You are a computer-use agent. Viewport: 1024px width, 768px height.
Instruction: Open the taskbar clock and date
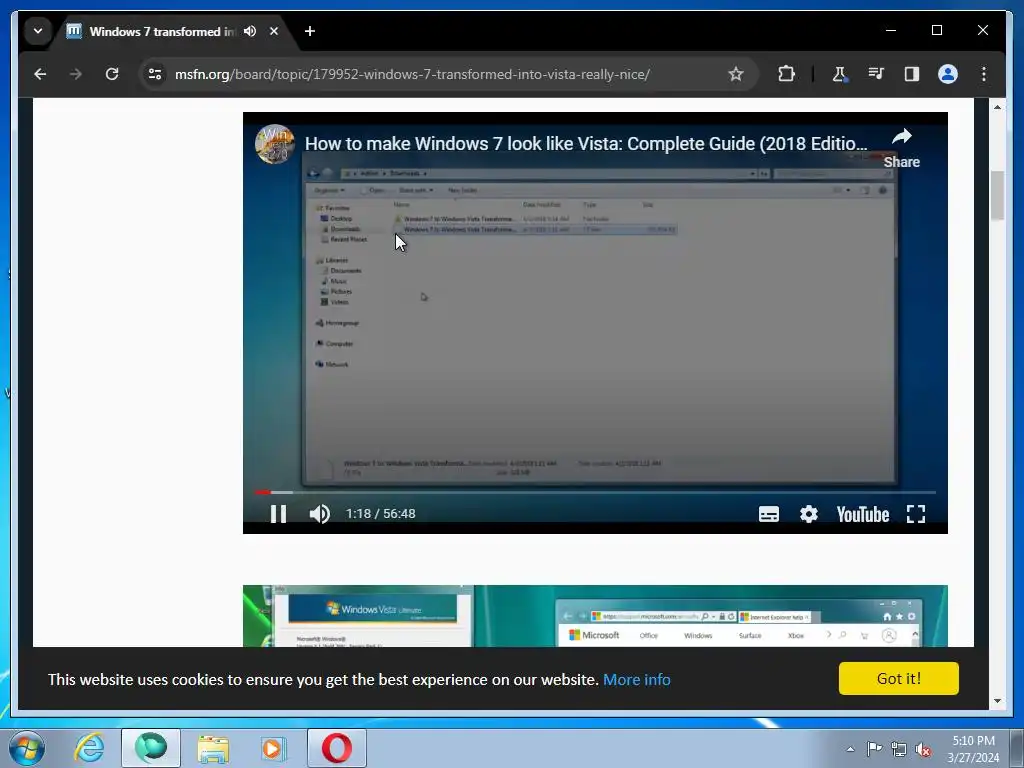coord(973,749)
